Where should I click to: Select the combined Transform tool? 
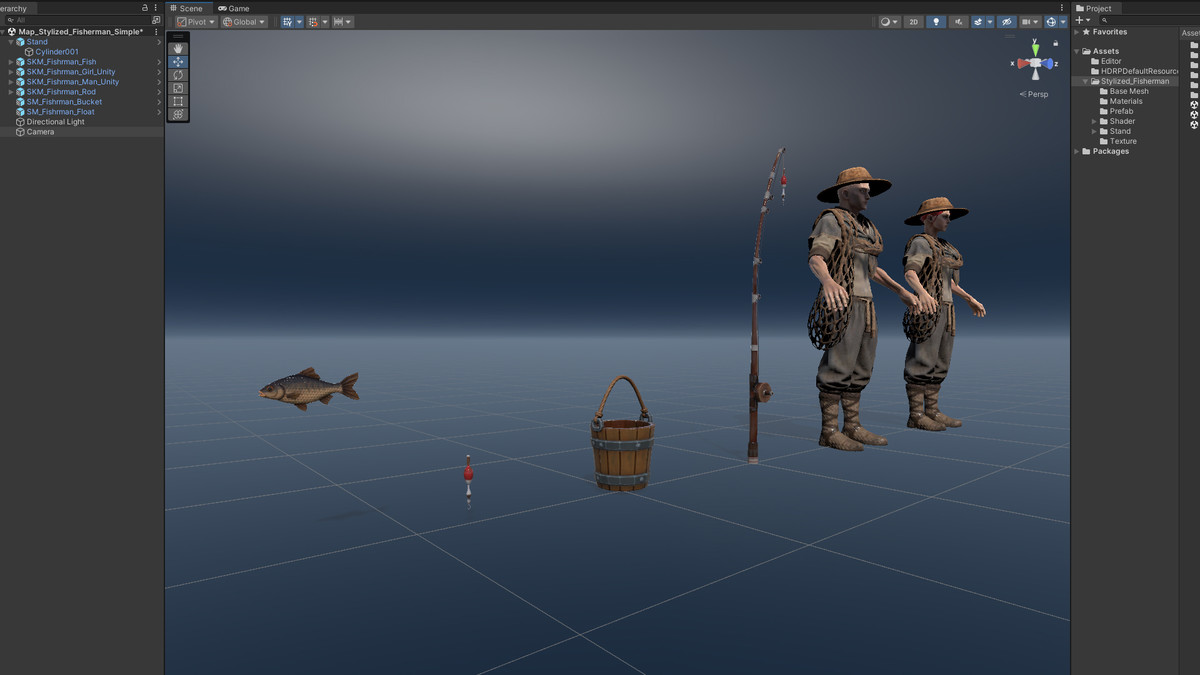coord(178,114)
